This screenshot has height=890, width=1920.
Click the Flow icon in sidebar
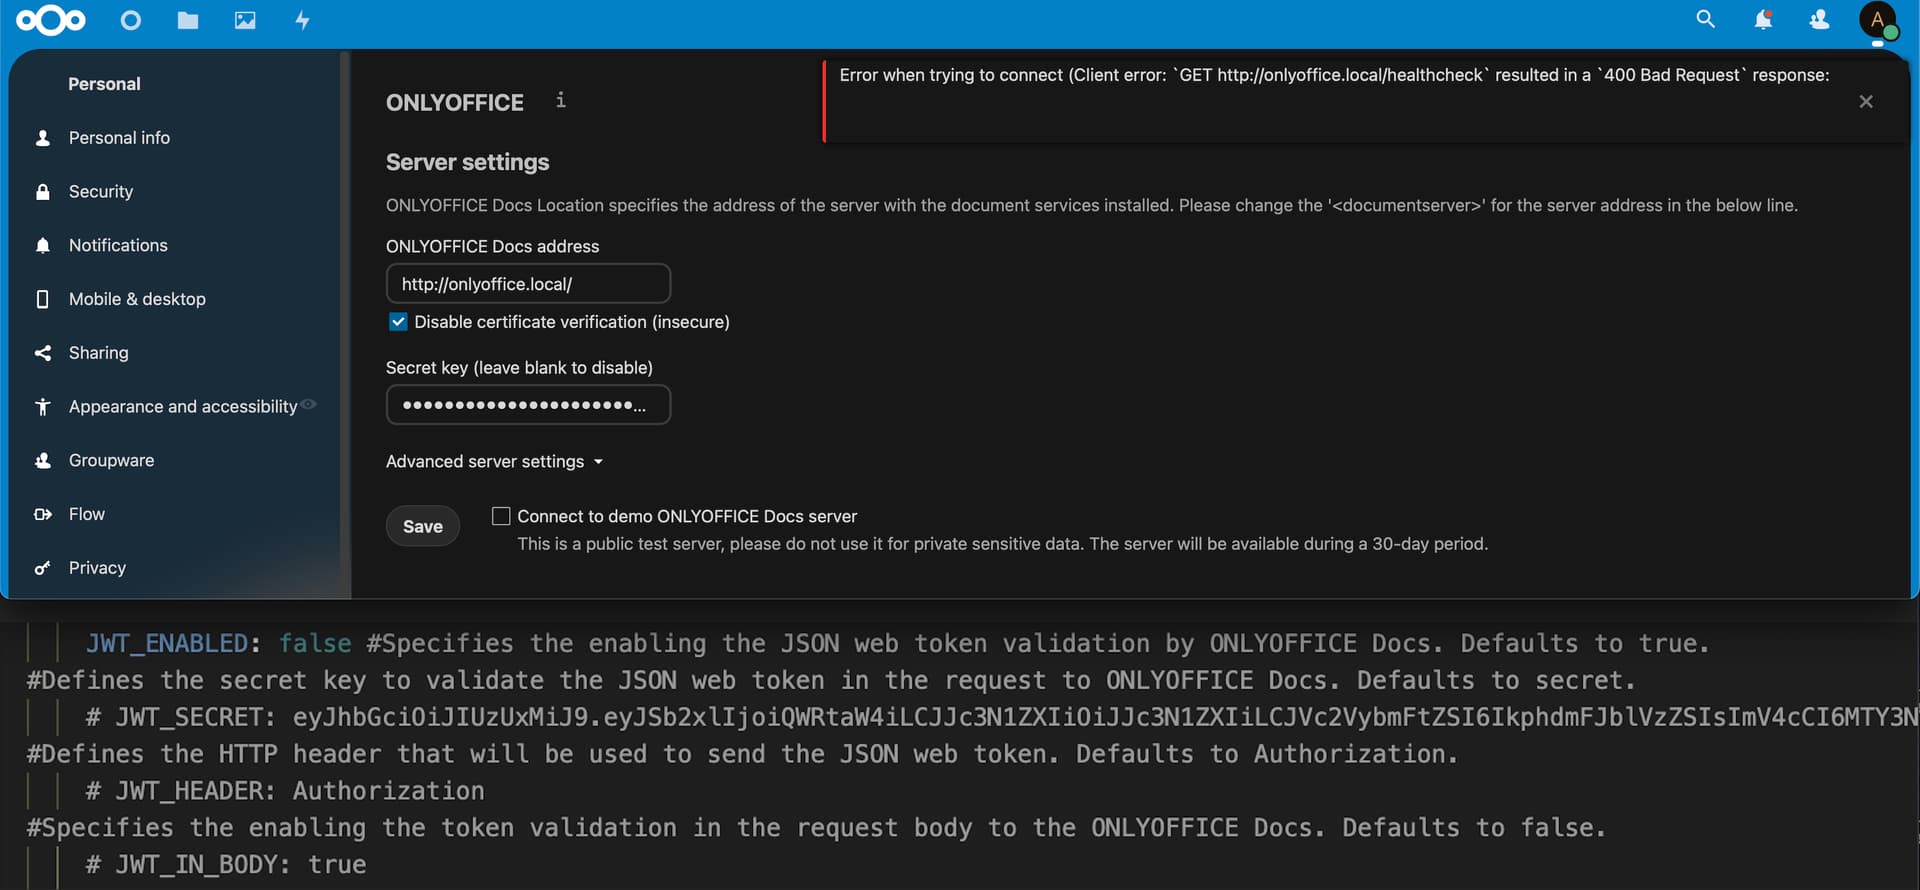pos(42,514)
